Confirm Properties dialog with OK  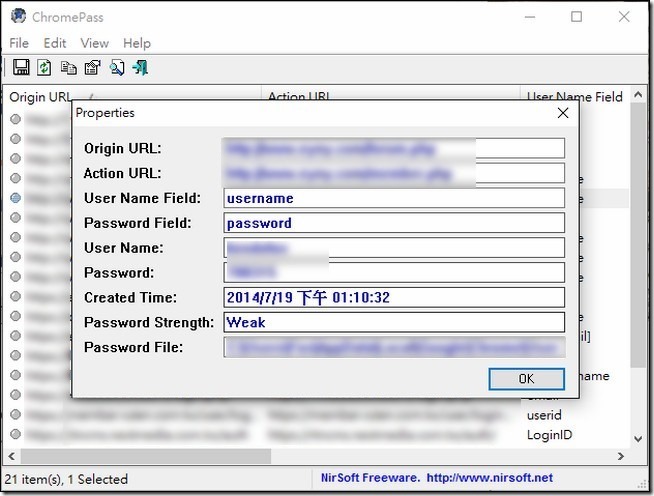point(526,379)
